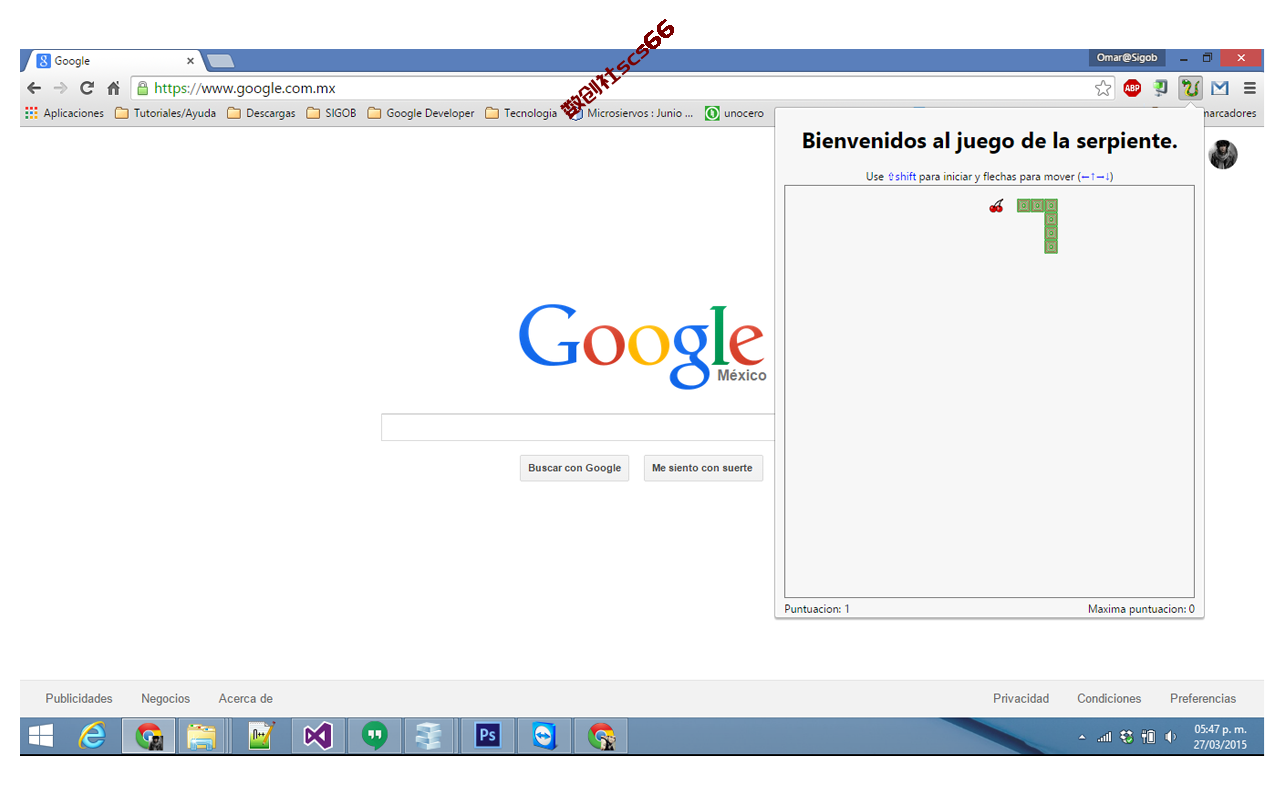Click the Maxima puntuacion: 0 text
The width and height of the screenshot is (1280, 800).
(x=1141, y=609)
